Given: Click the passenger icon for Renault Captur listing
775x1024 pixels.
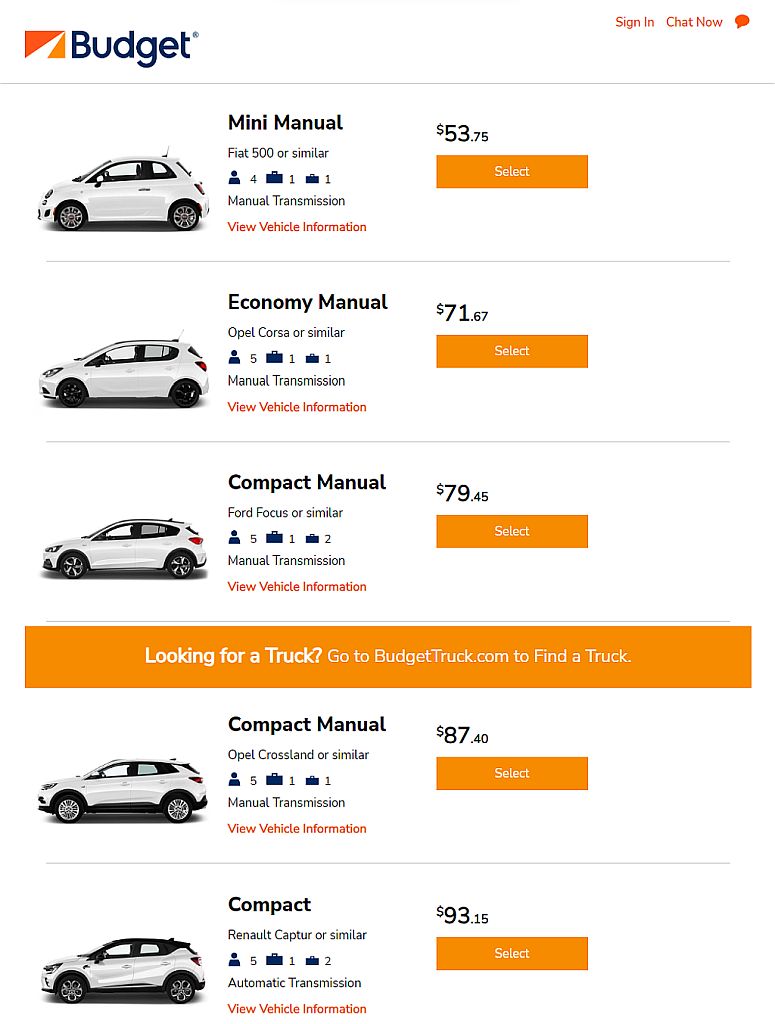Looking at the screenshot, I should point(232,961).
